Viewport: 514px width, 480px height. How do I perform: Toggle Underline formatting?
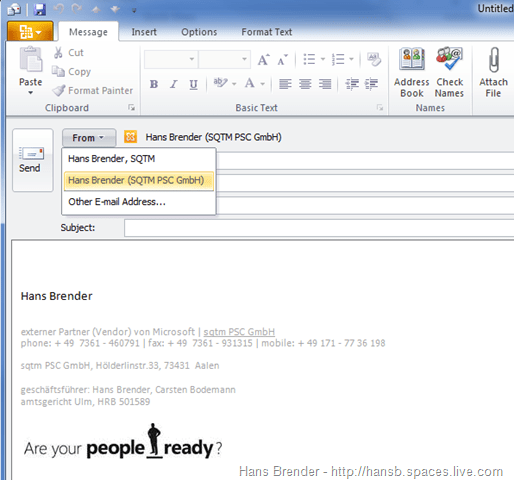click(193, 84)
